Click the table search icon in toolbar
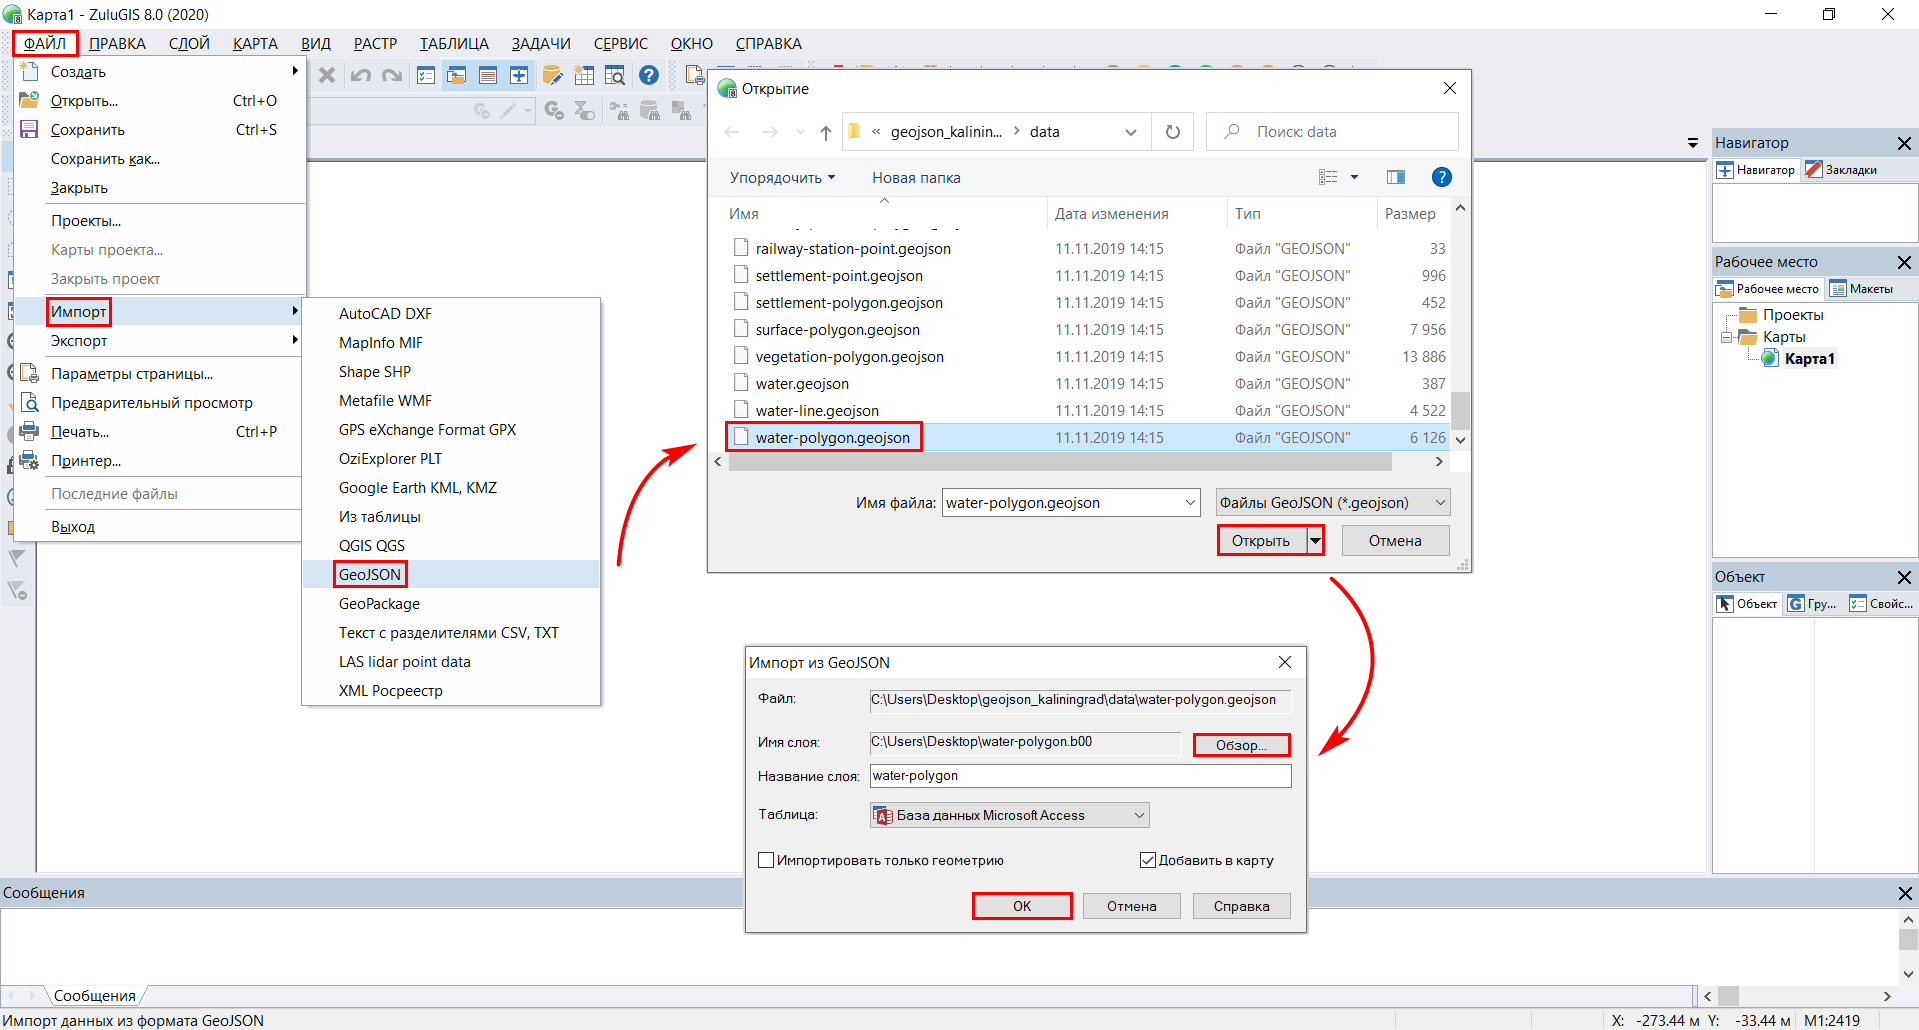 (615, 75)
